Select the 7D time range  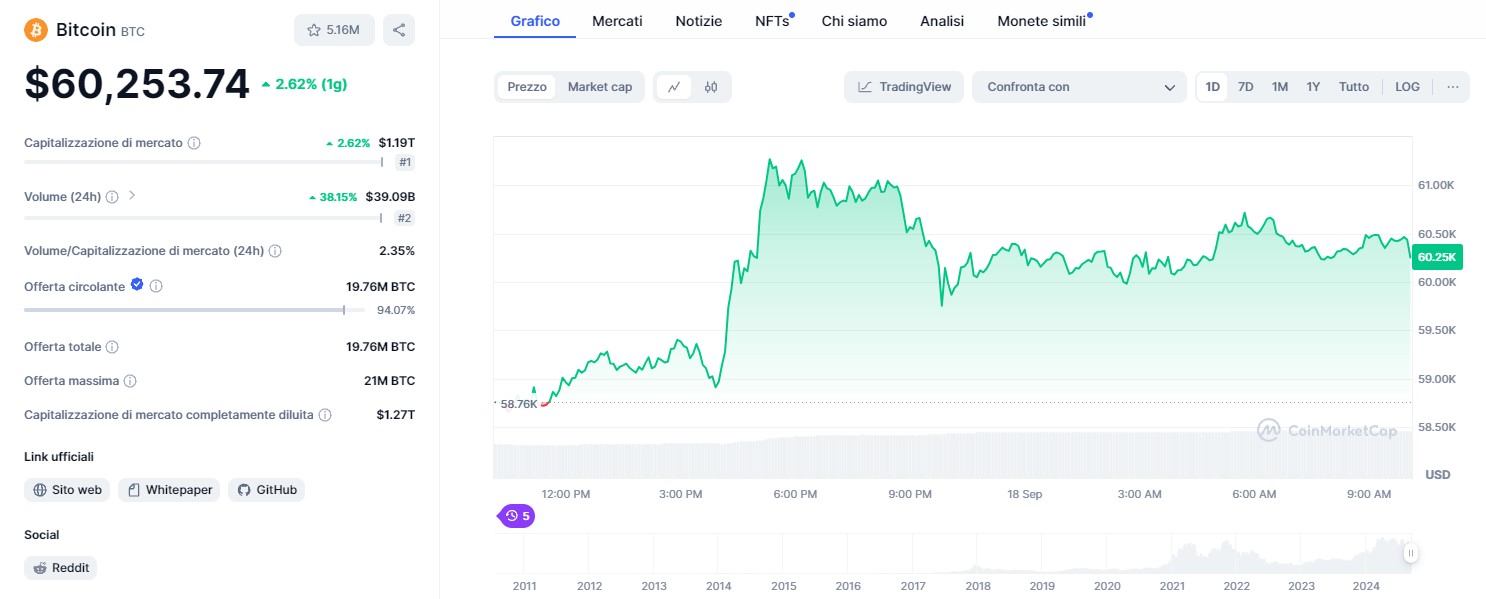[1245, 87]
